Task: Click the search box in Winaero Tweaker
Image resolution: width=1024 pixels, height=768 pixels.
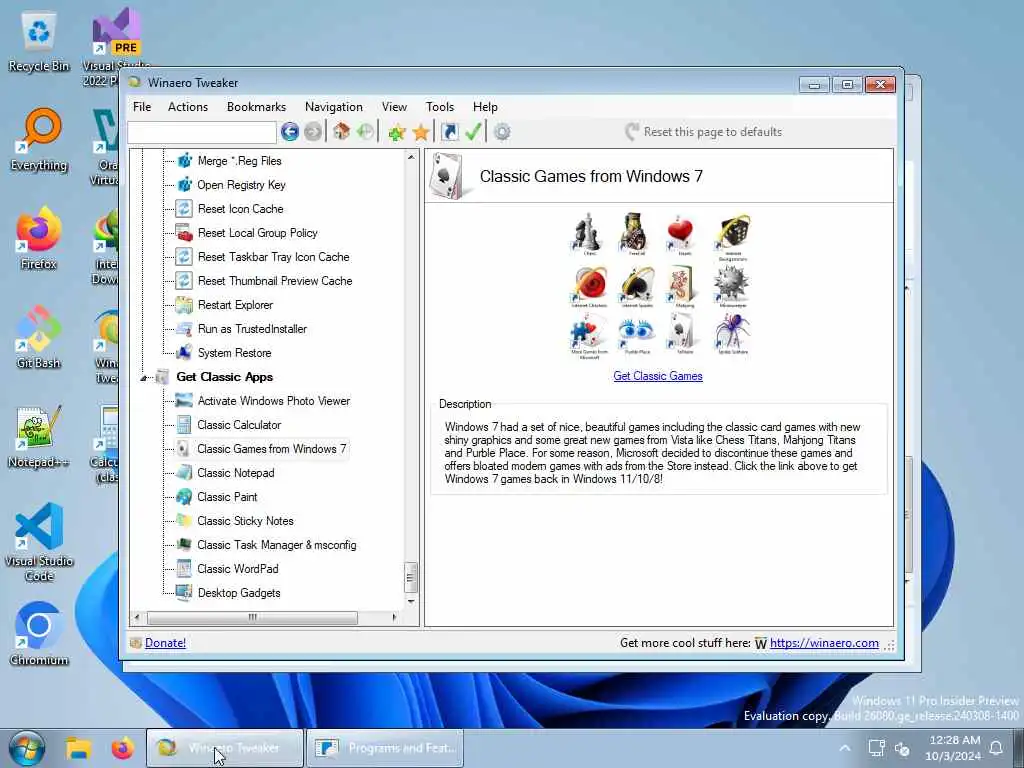Action: click(x=202, y=132)
